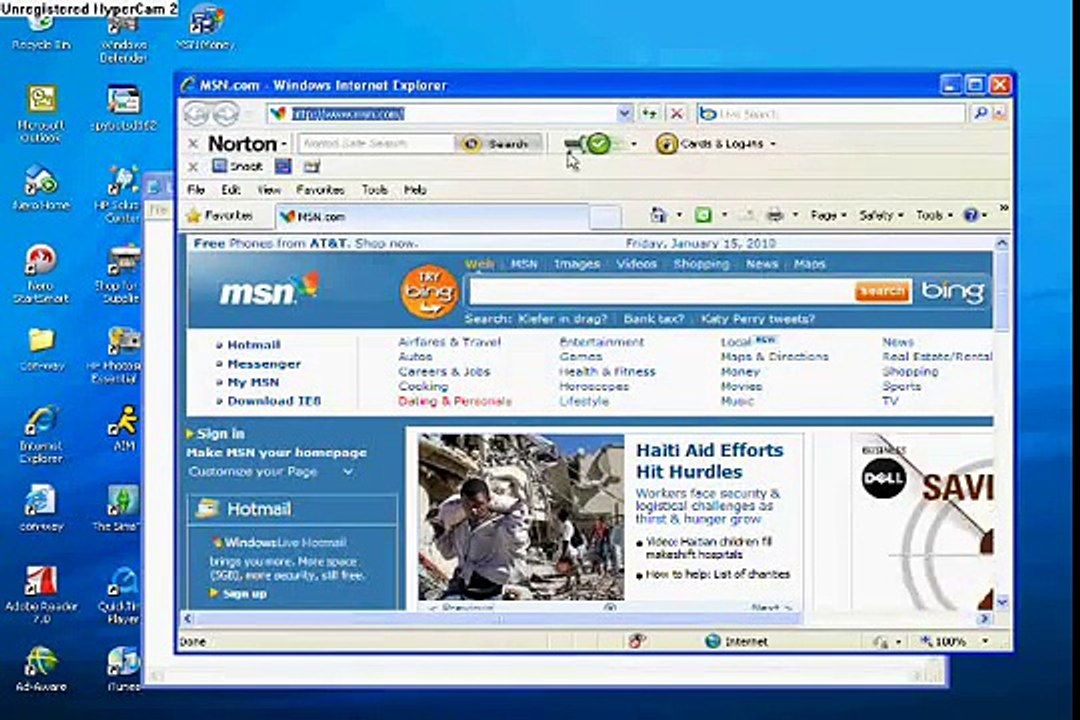Open Adobe Reader 7.0 desktop icon
Viewport: 1080px width, 720px height.
coord(41,595)
